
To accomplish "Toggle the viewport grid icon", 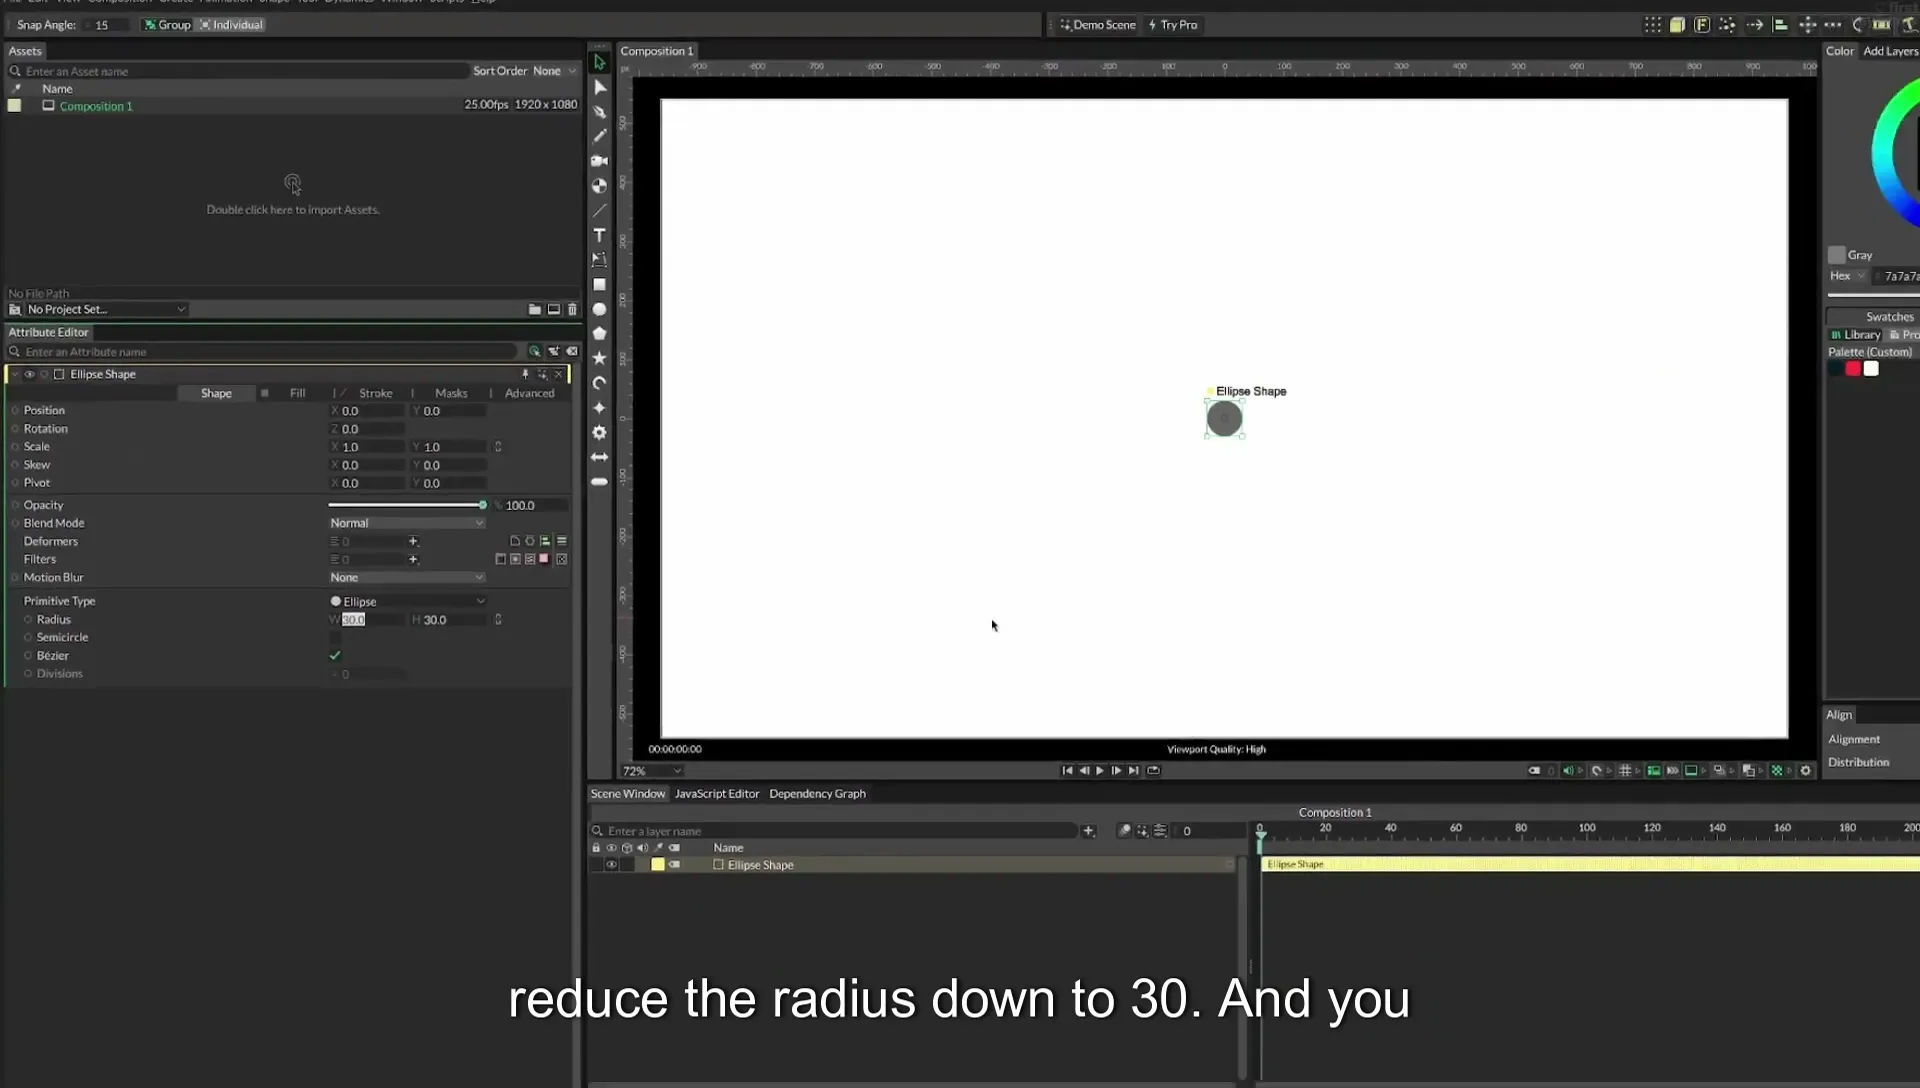I will pos(1625,770).
